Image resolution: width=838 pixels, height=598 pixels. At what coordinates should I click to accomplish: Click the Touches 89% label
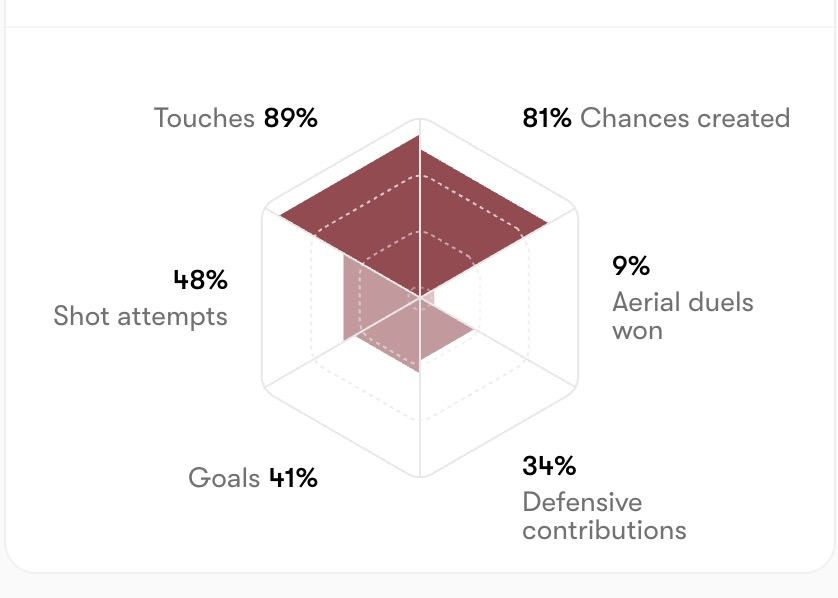point(236,118)
